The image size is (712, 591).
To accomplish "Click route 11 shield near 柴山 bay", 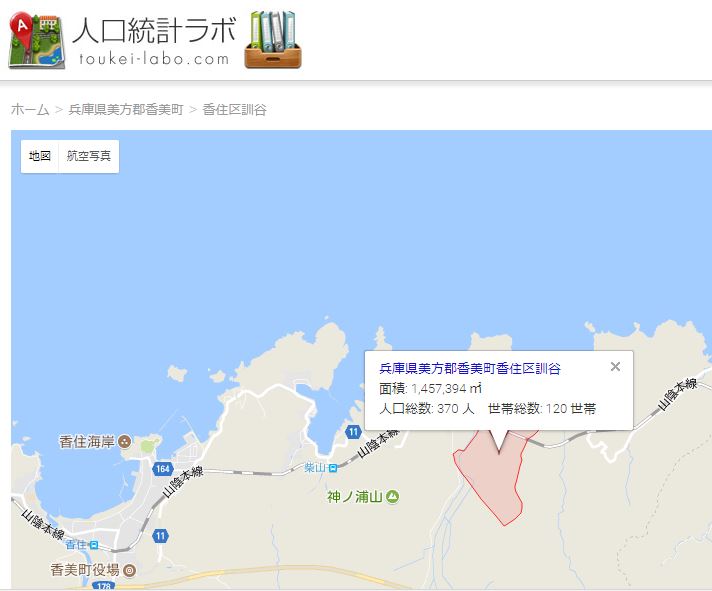I will 353,432.
